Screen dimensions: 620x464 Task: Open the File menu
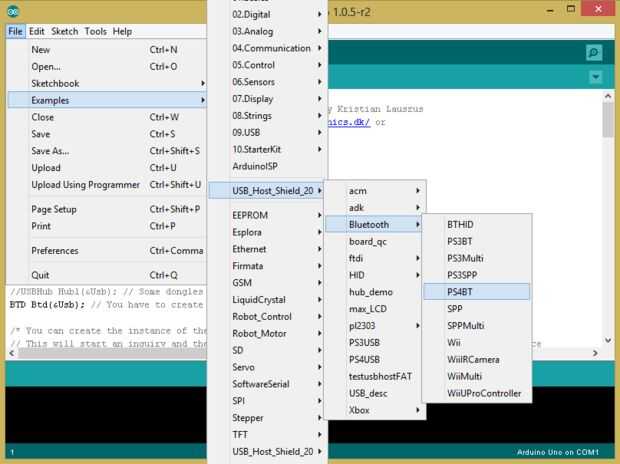click(x=15, y=31)
